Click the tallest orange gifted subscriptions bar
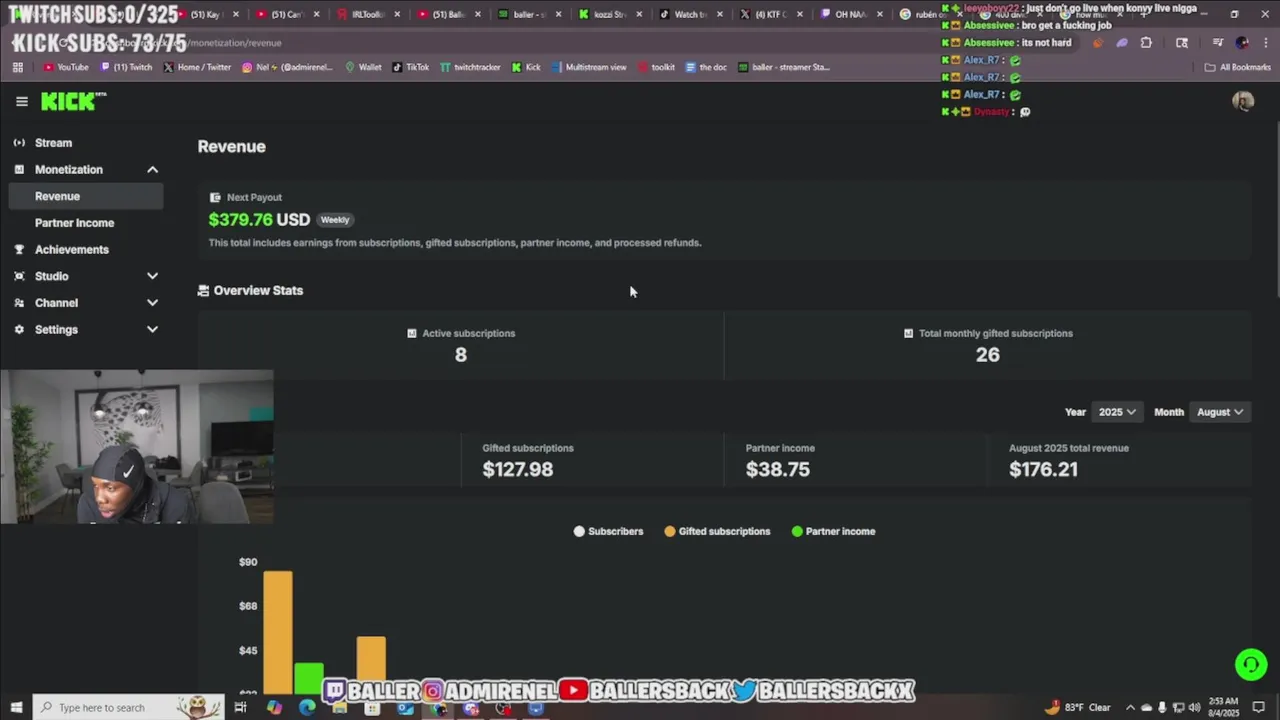 tap(278, 631)
